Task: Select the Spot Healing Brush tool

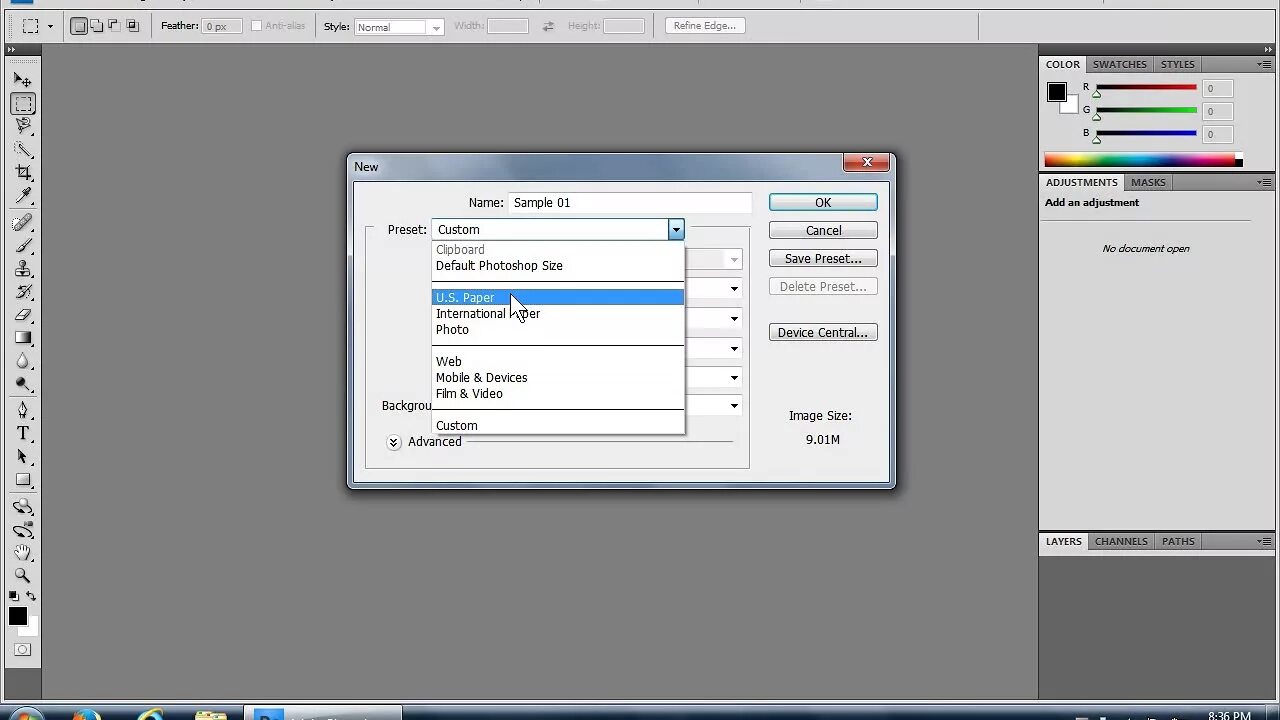Action: pos(23,222)
